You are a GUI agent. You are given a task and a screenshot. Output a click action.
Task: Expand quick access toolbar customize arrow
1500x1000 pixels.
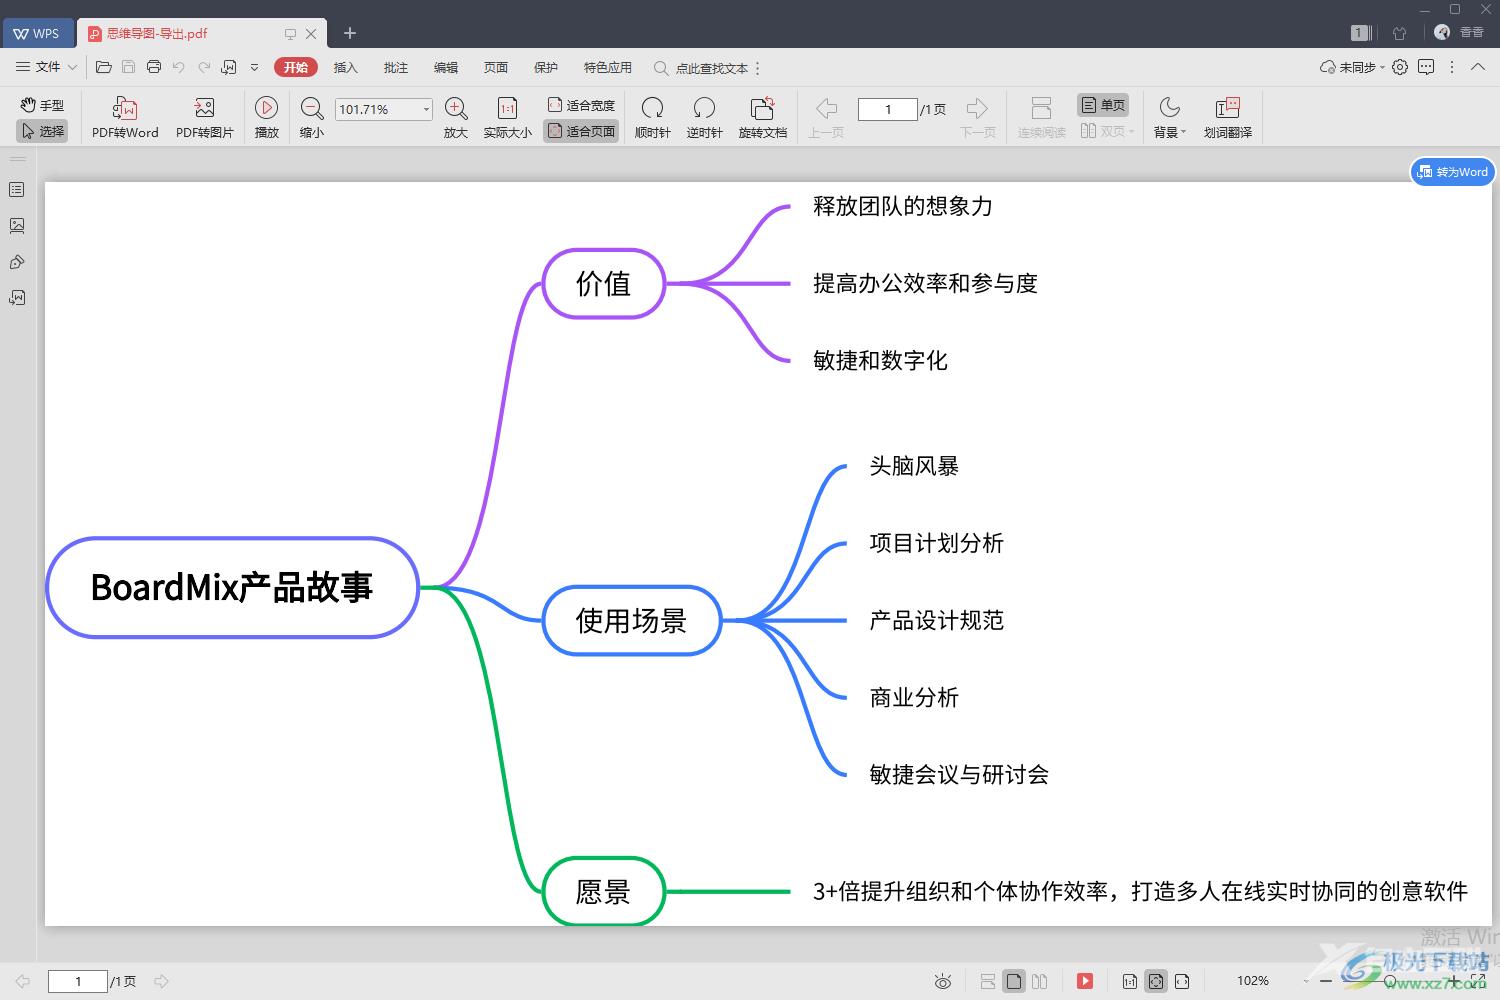[254, 68]
